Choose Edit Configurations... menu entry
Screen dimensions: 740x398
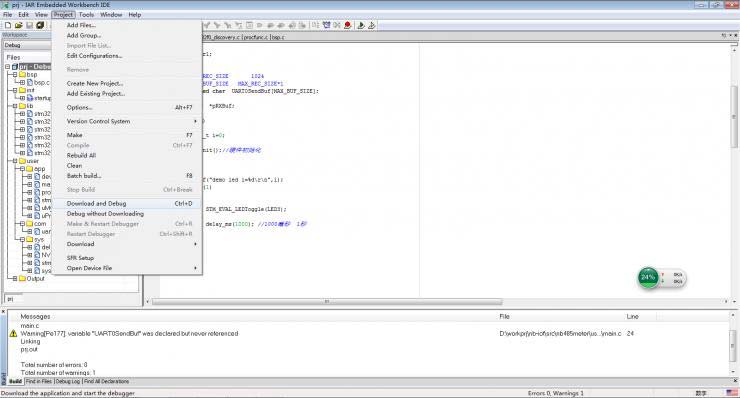click(x=127, y=56)
